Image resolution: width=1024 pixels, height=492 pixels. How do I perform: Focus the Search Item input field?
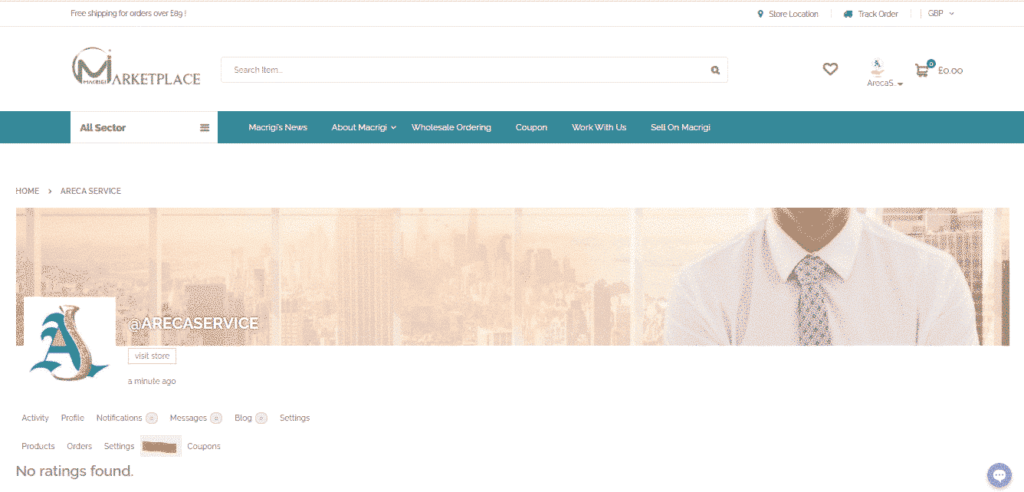(x=474, y=70)
